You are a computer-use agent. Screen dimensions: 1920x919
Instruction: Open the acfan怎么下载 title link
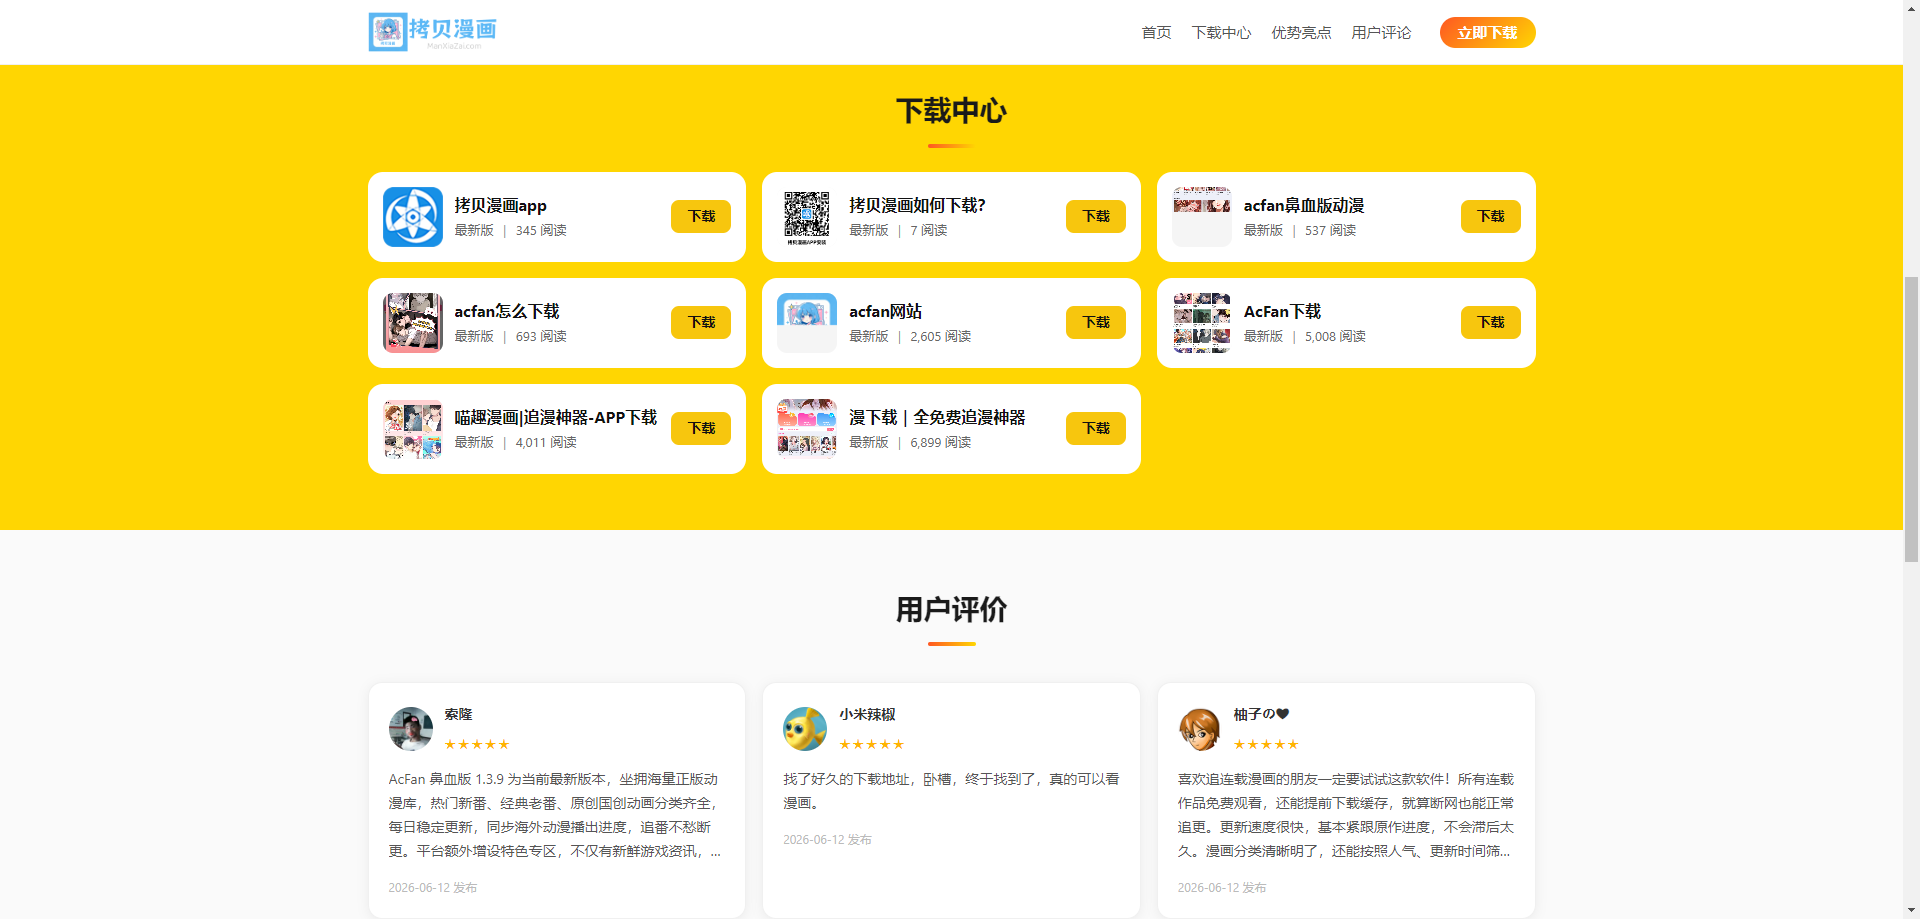tap(507, 312)
